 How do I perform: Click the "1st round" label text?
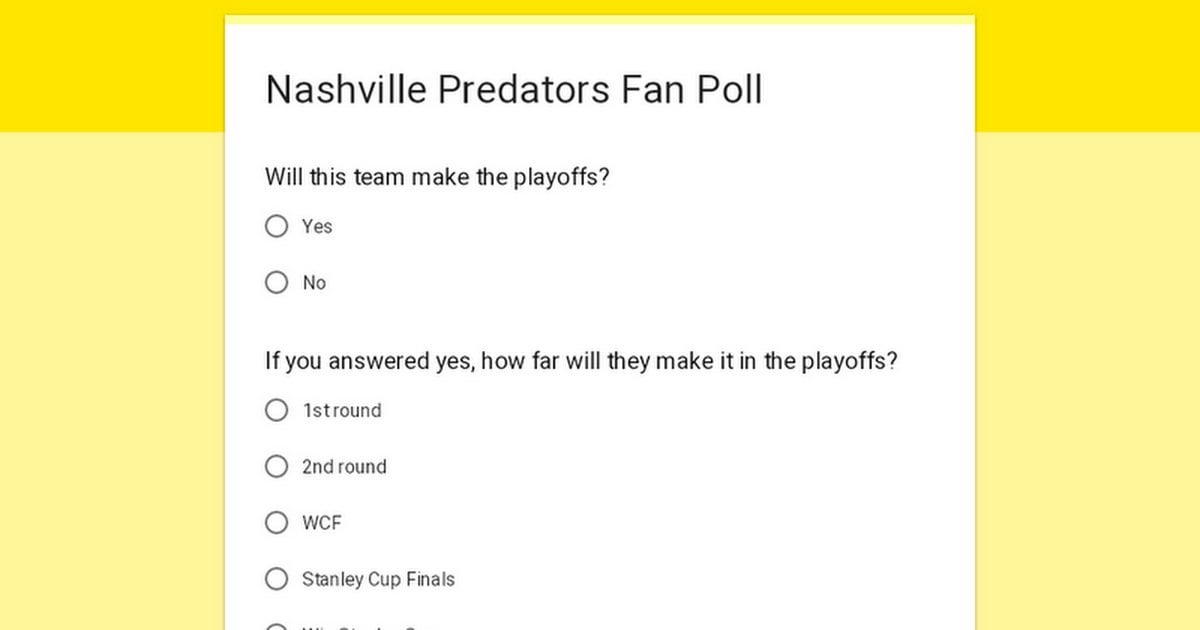pyautogui.click(x=342, y=411)
